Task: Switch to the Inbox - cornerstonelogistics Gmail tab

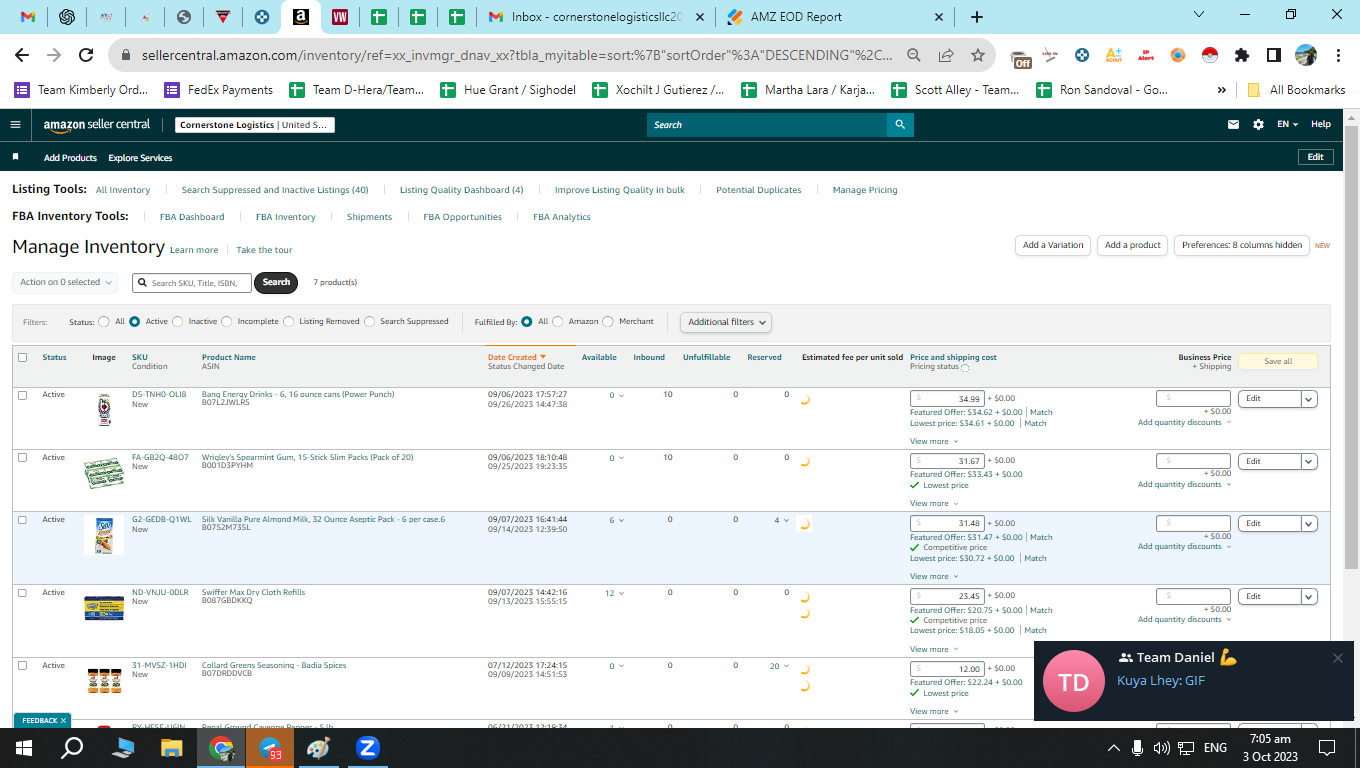Action: click(597, 17)
